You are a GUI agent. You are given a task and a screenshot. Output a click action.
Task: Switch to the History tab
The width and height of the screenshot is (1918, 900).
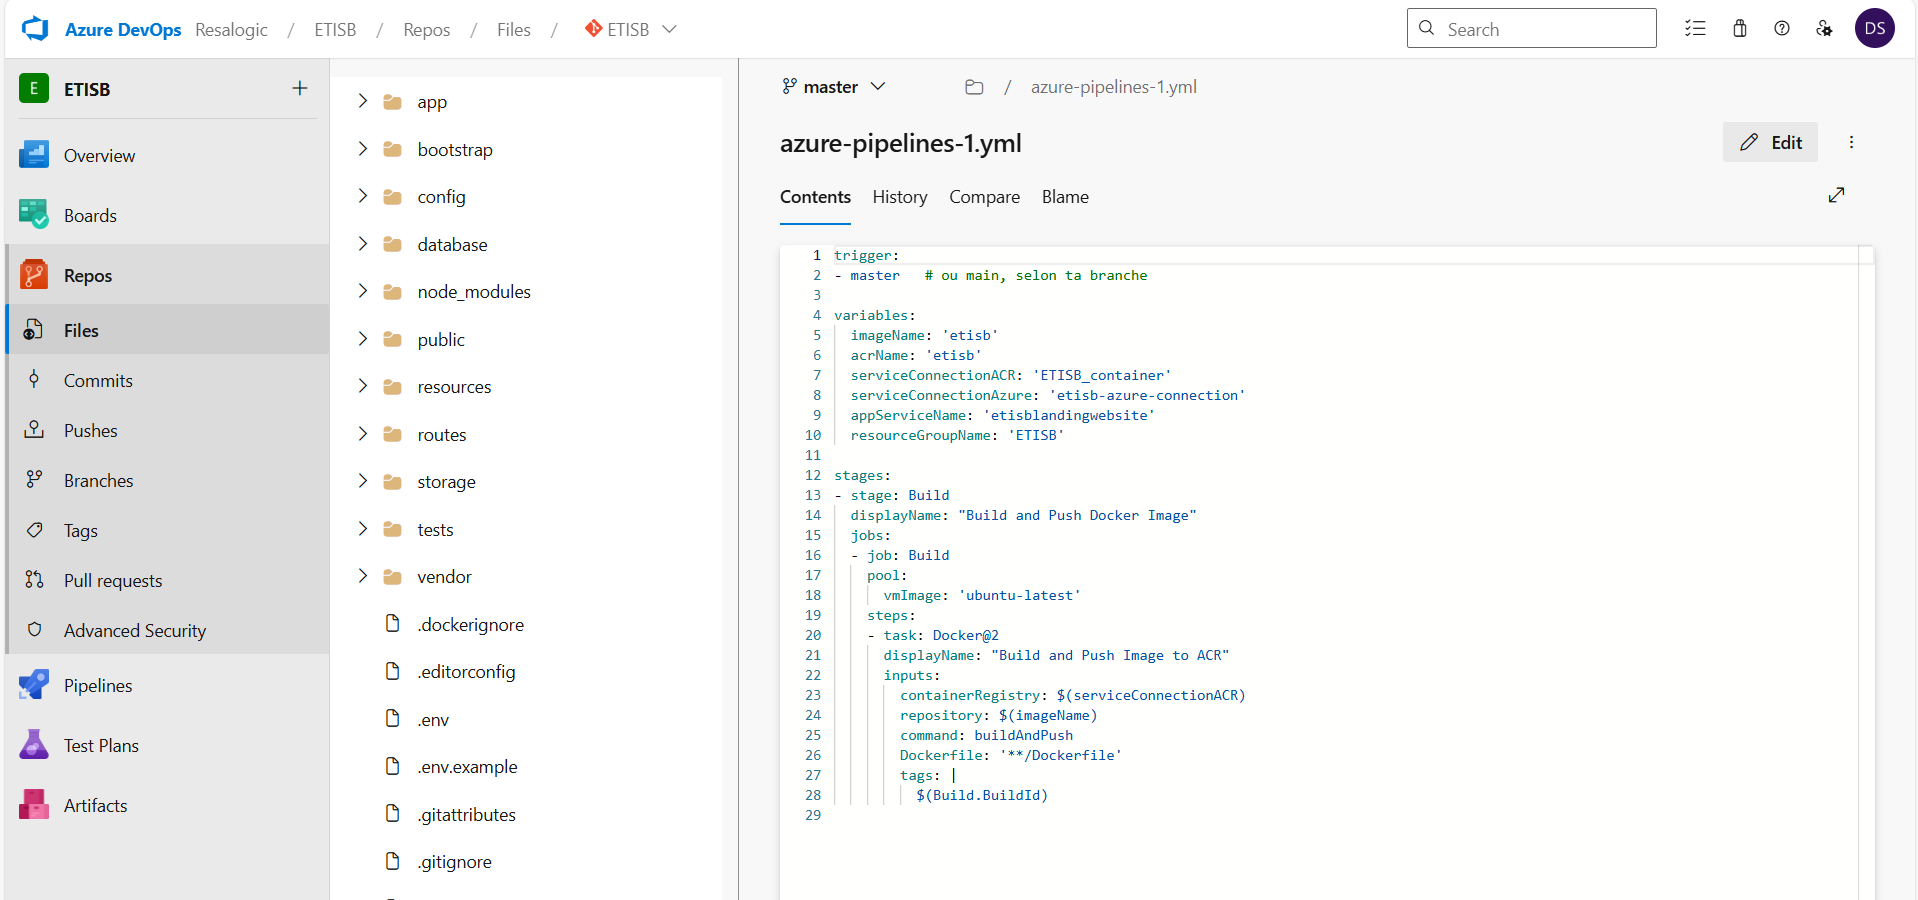[x=900, y=197]
